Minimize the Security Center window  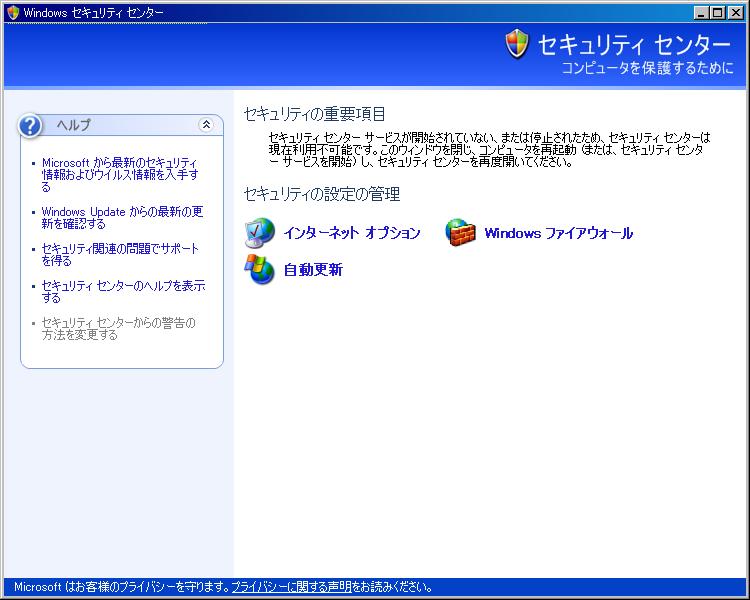(x=702, y=12)
